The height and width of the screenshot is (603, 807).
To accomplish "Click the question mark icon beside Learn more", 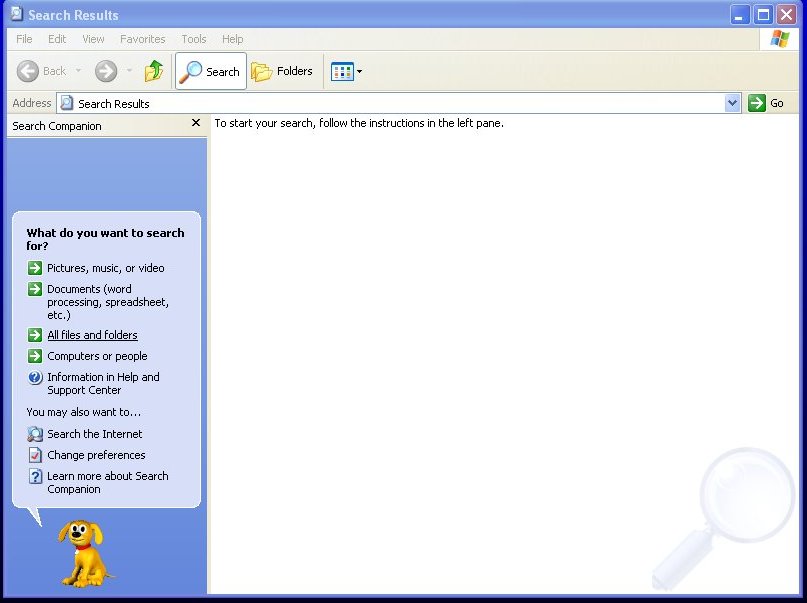I will 35,476.
